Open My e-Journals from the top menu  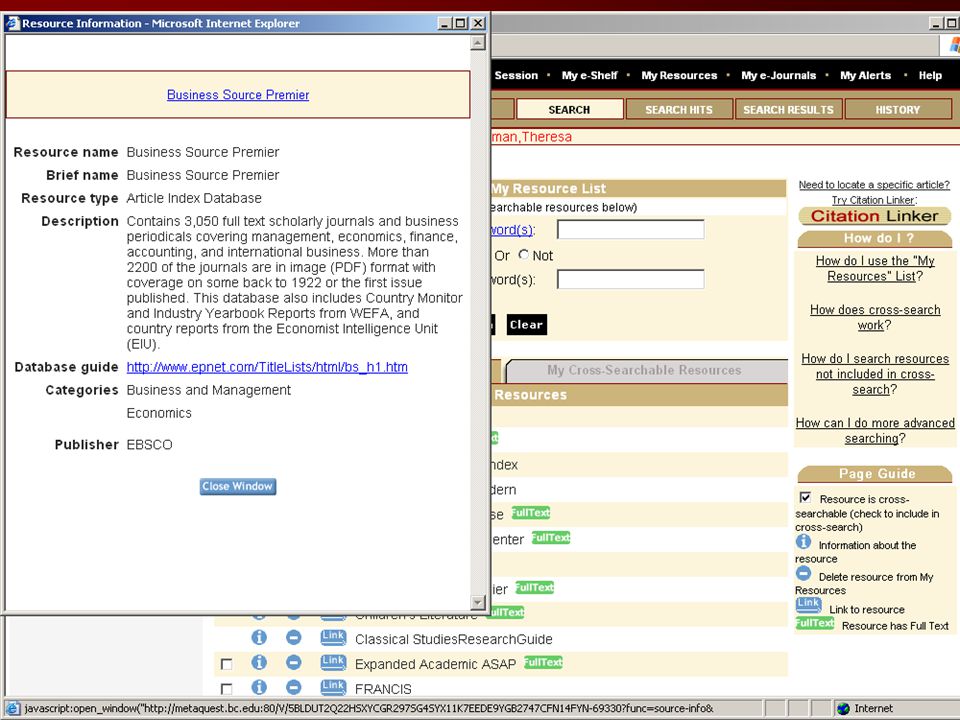coord(778,75)
